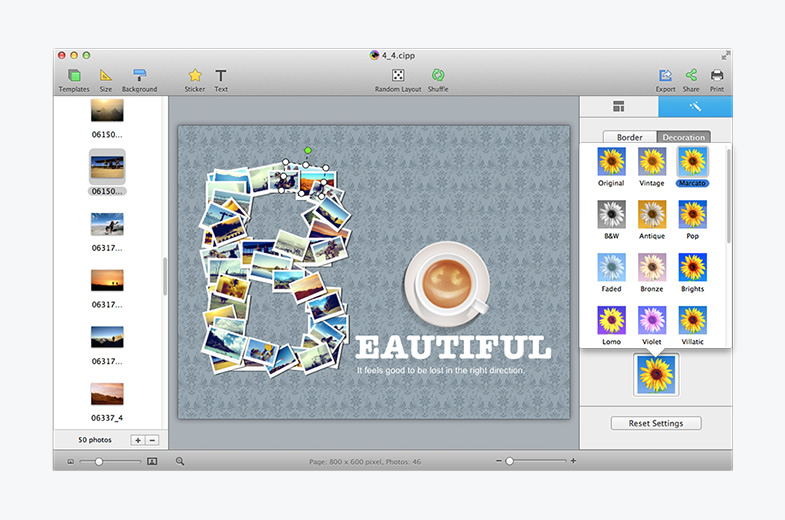The height and width of the screenshot is (520, 785).
Task: Switch to the layout panel tab
Action: [x=618, y=107]
